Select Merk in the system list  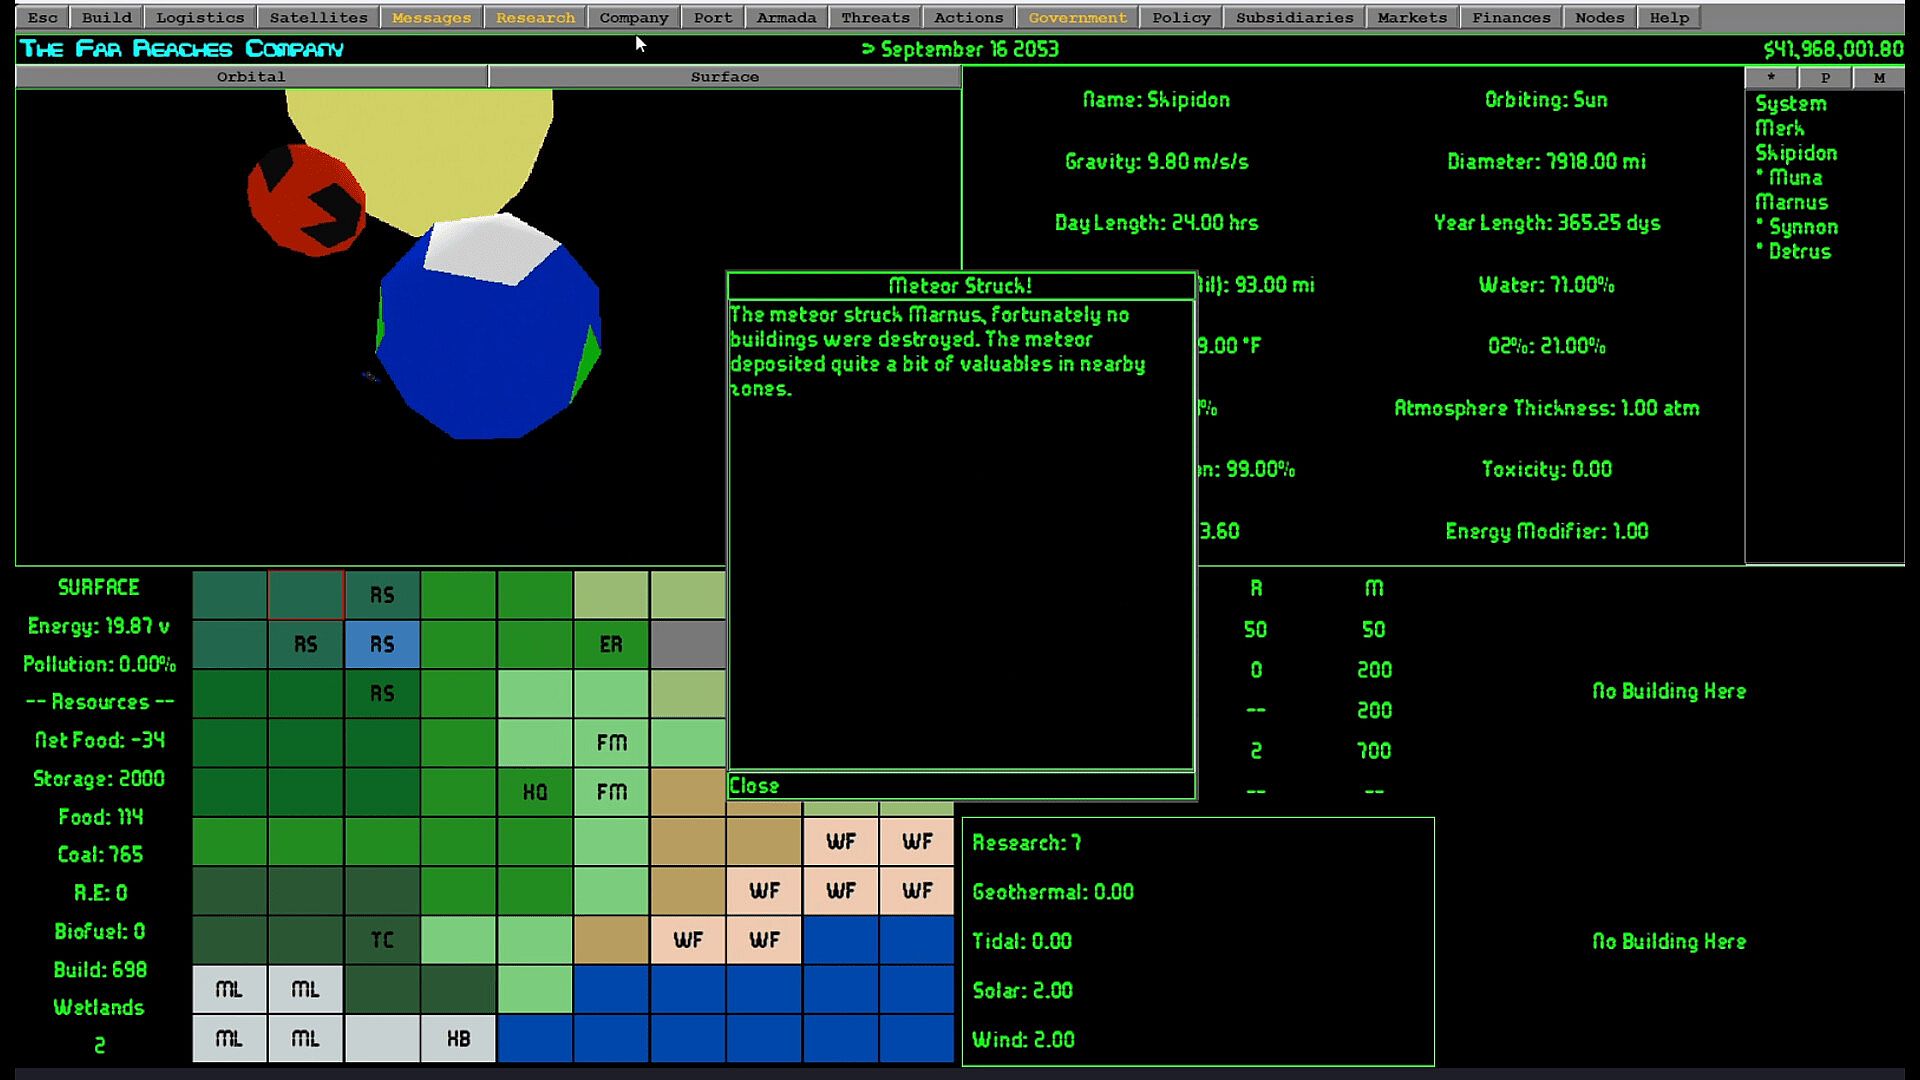coord(1780,128)
